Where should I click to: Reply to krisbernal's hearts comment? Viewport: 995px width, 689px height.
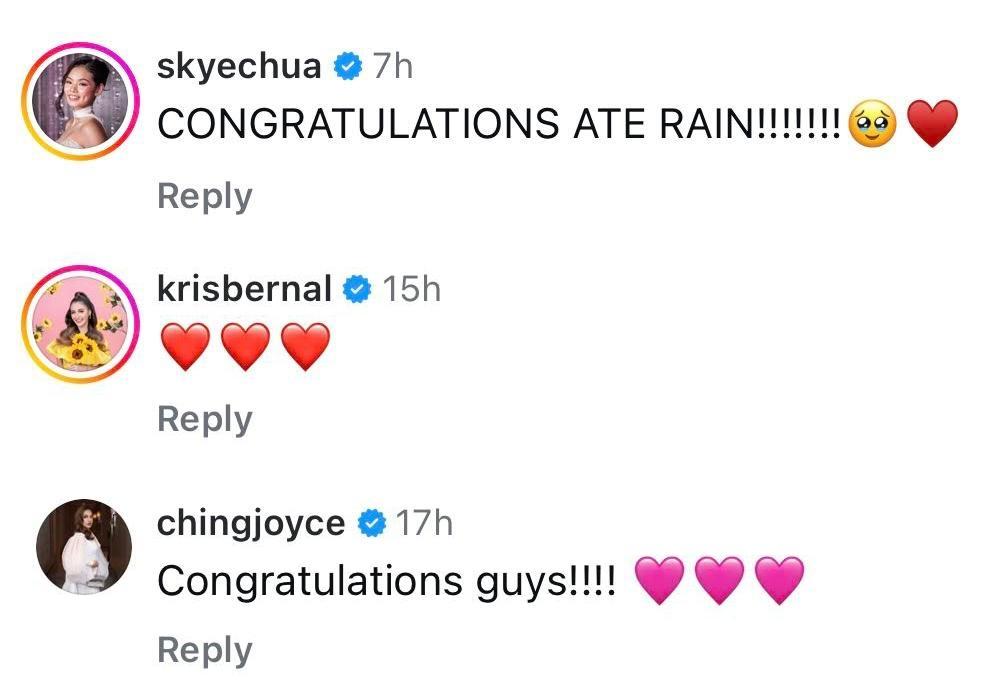click(204, 419)
